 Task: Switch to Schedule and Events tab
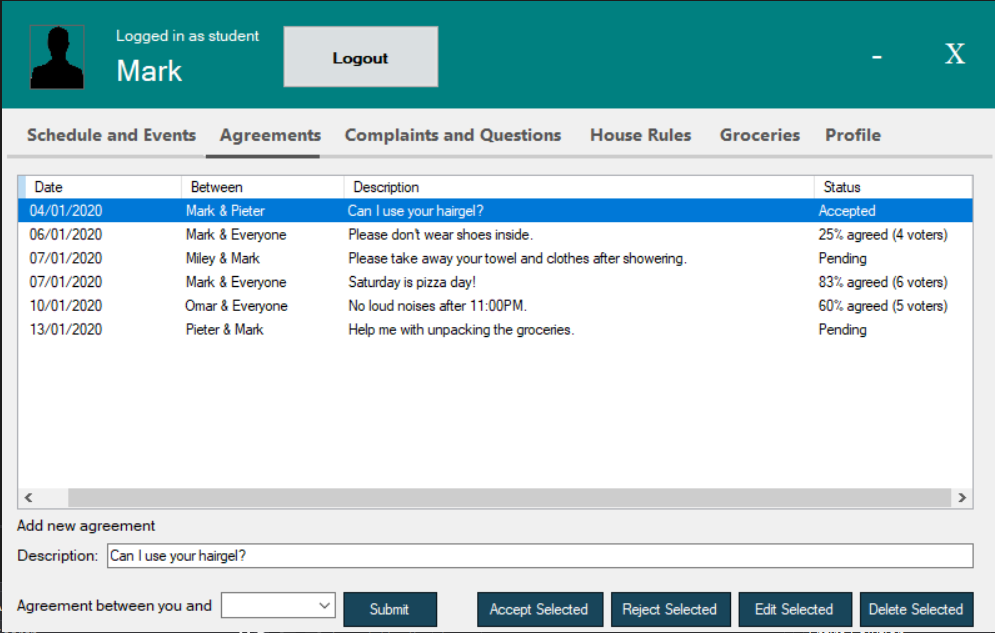(111, 135)
